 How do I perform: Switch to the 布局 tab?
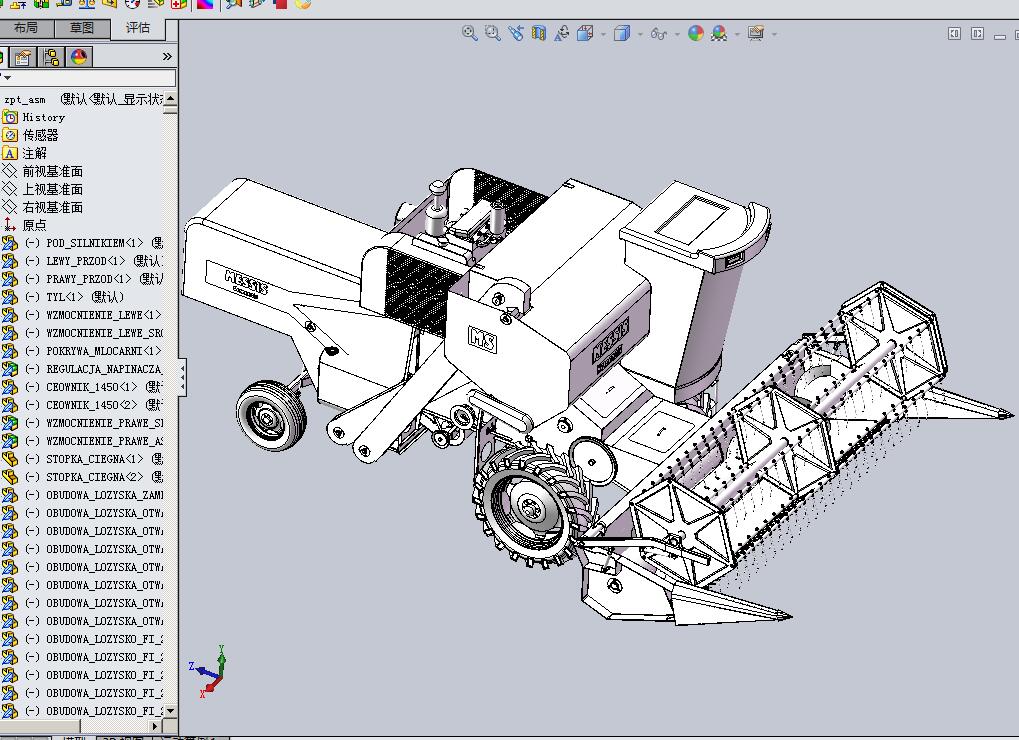click(26, 28)
